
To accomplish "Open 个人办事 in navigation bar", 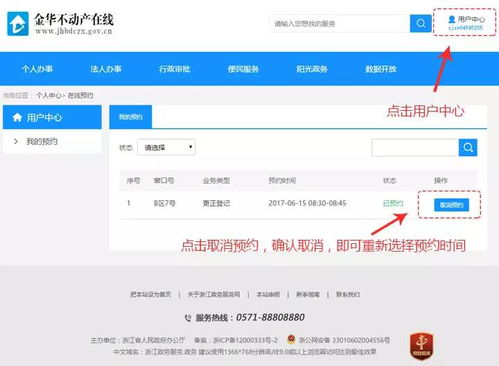I will coord(37,69).
